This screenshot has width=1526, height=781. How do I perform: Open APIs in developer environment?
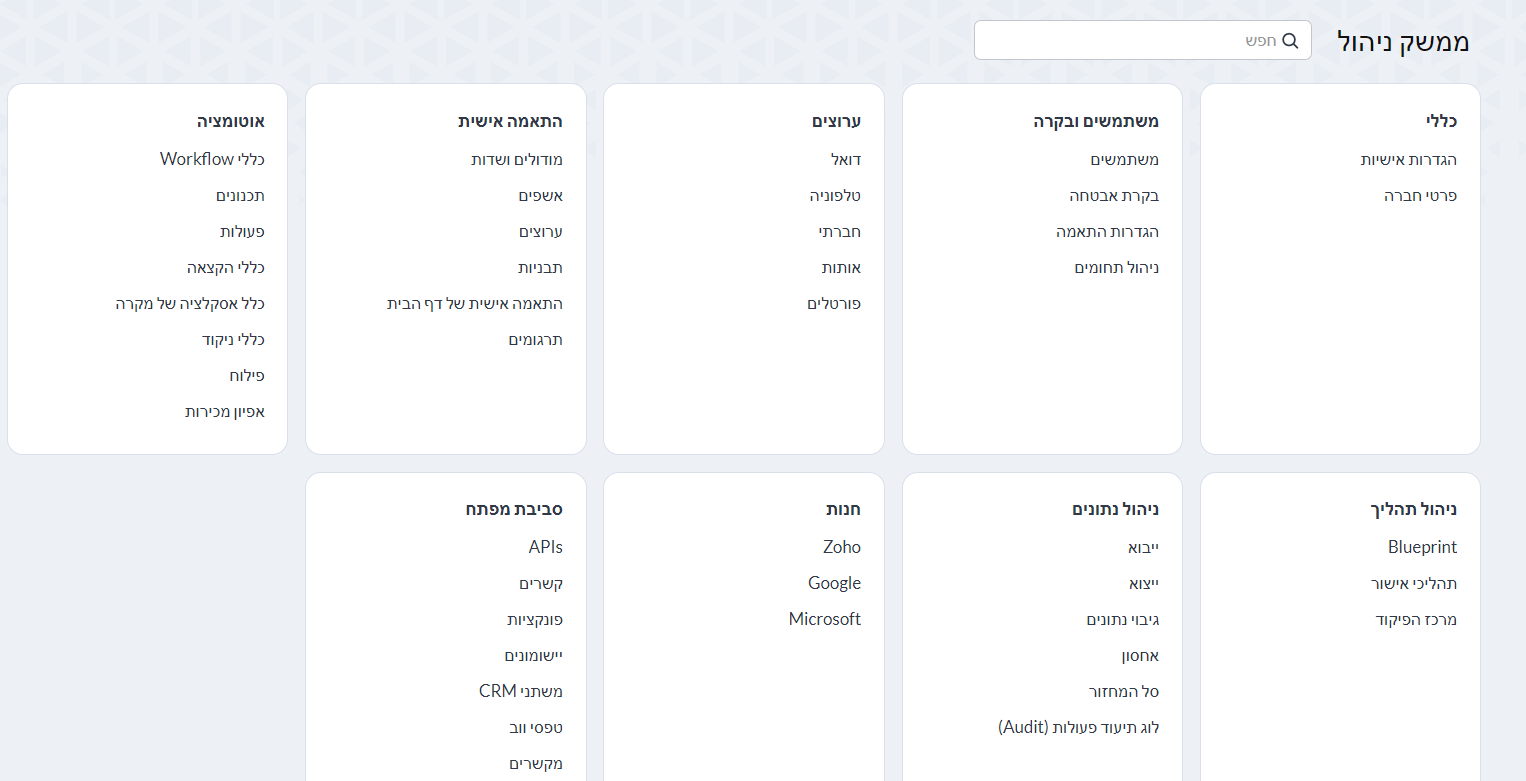click(x=545, y=548)
